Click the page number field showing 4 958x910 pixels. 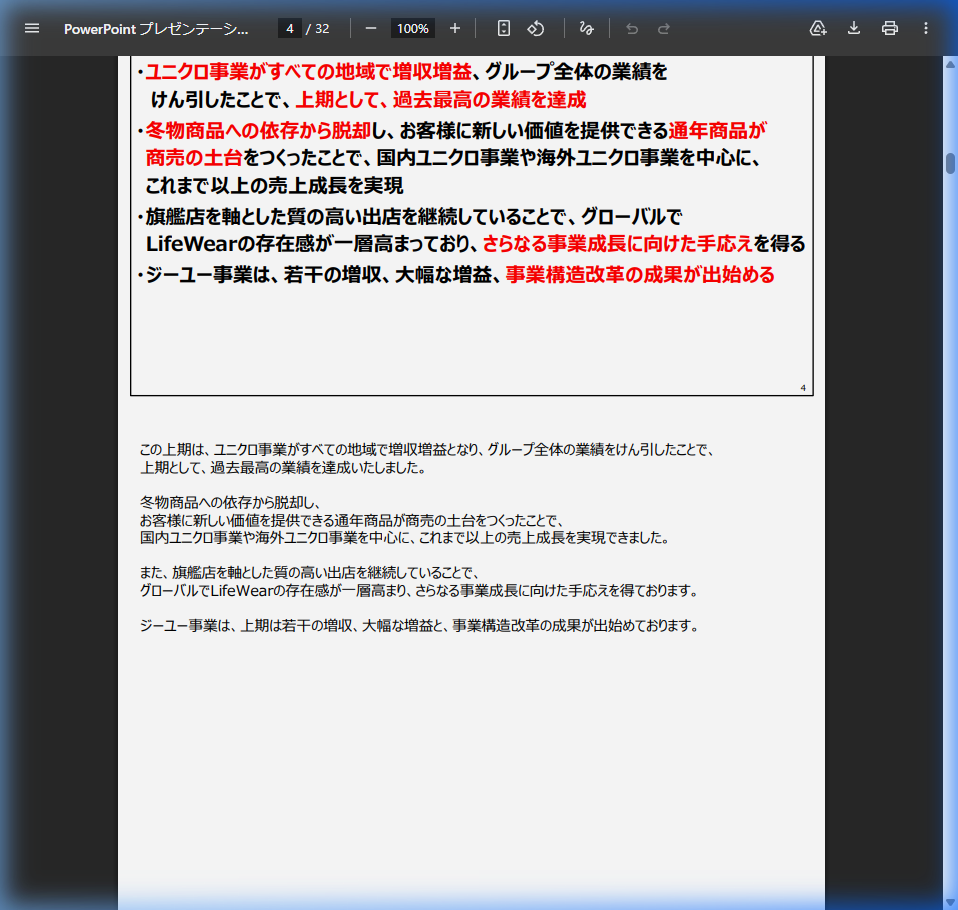[290, 28]
